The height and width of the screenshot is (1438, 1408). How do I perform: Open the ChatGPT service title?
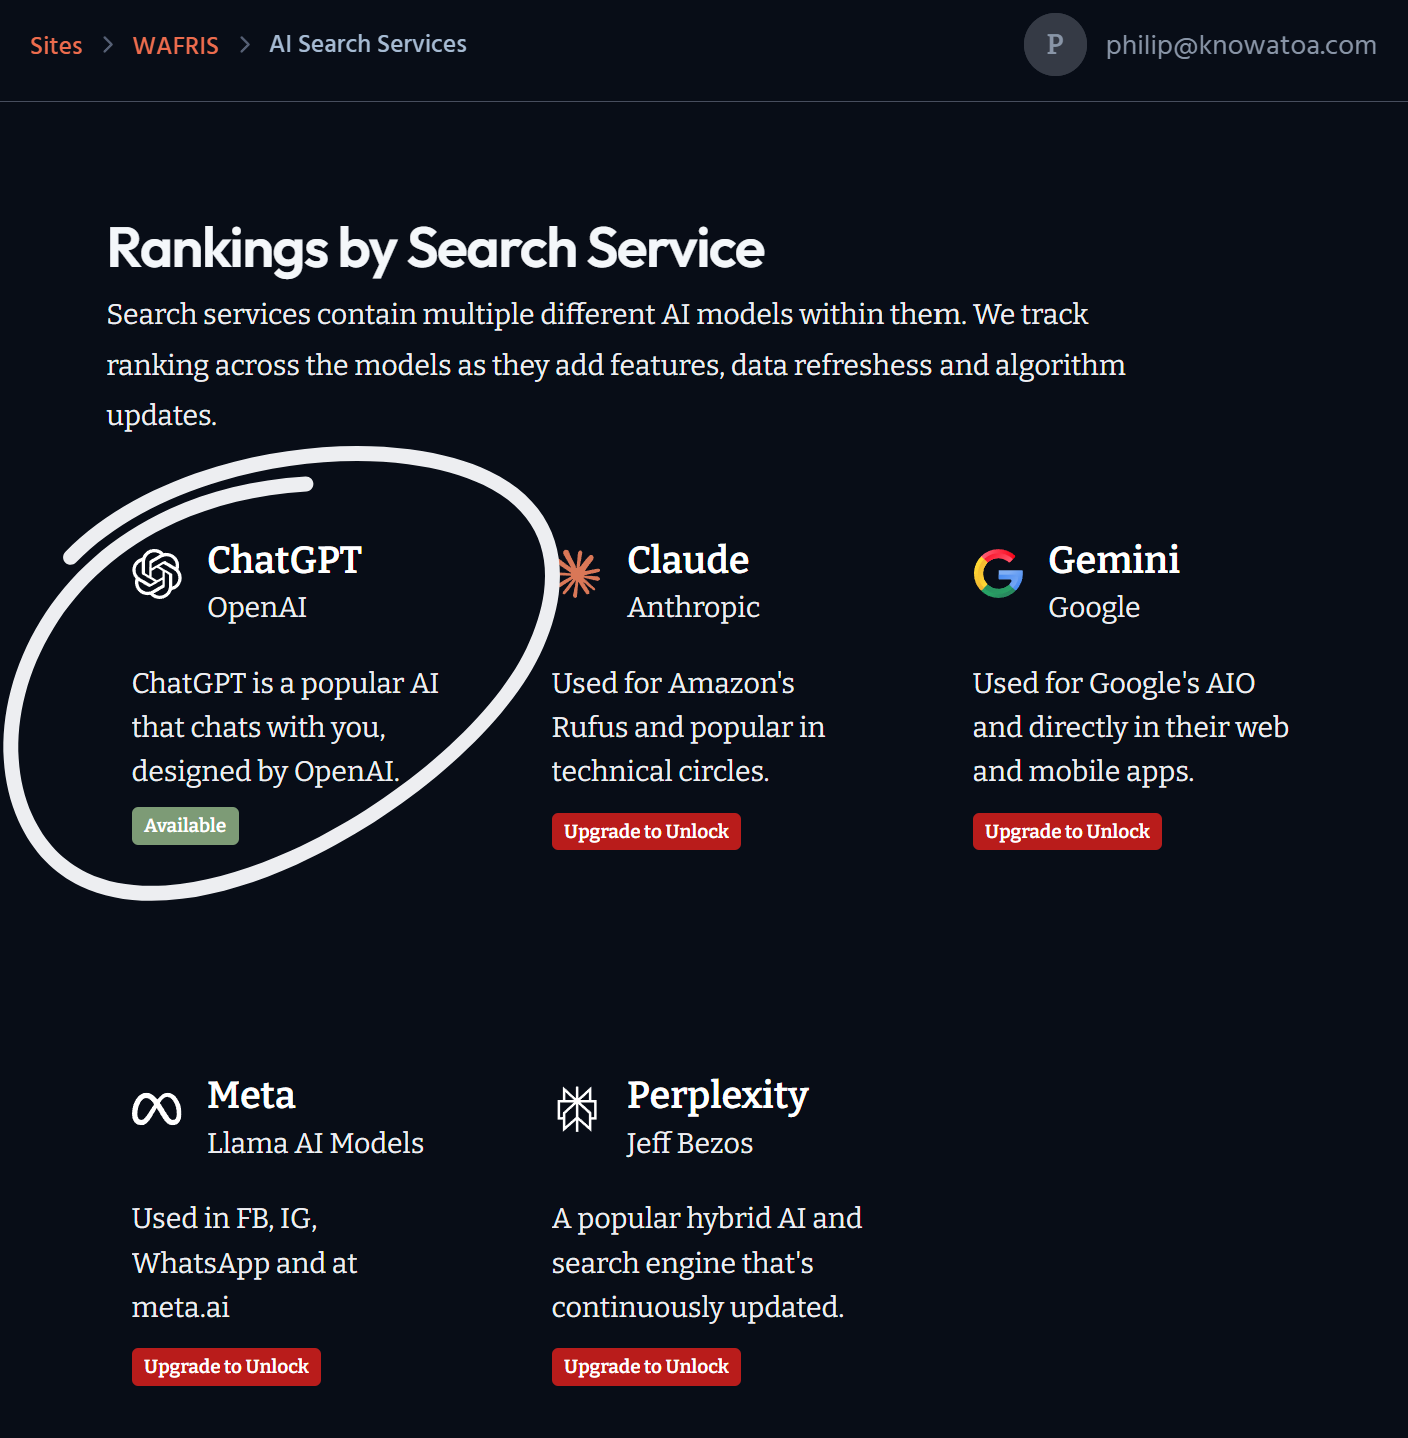(x=284, y=560)
